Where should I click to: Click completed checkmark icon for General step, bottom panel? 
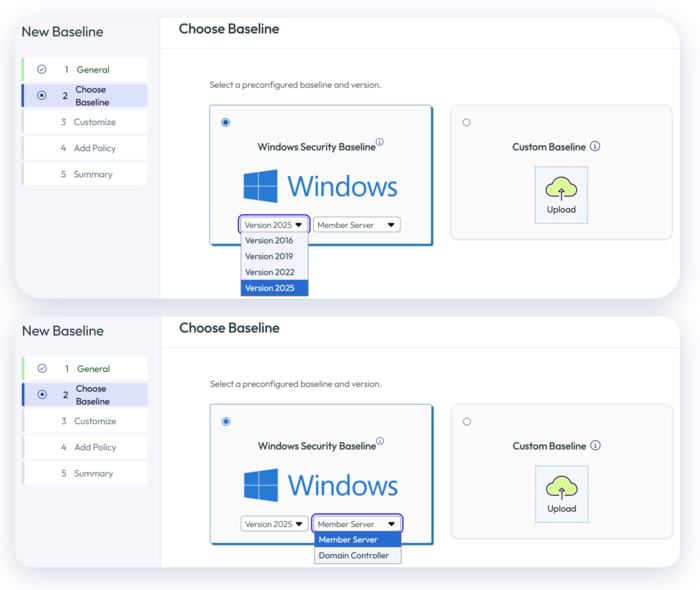42,368
